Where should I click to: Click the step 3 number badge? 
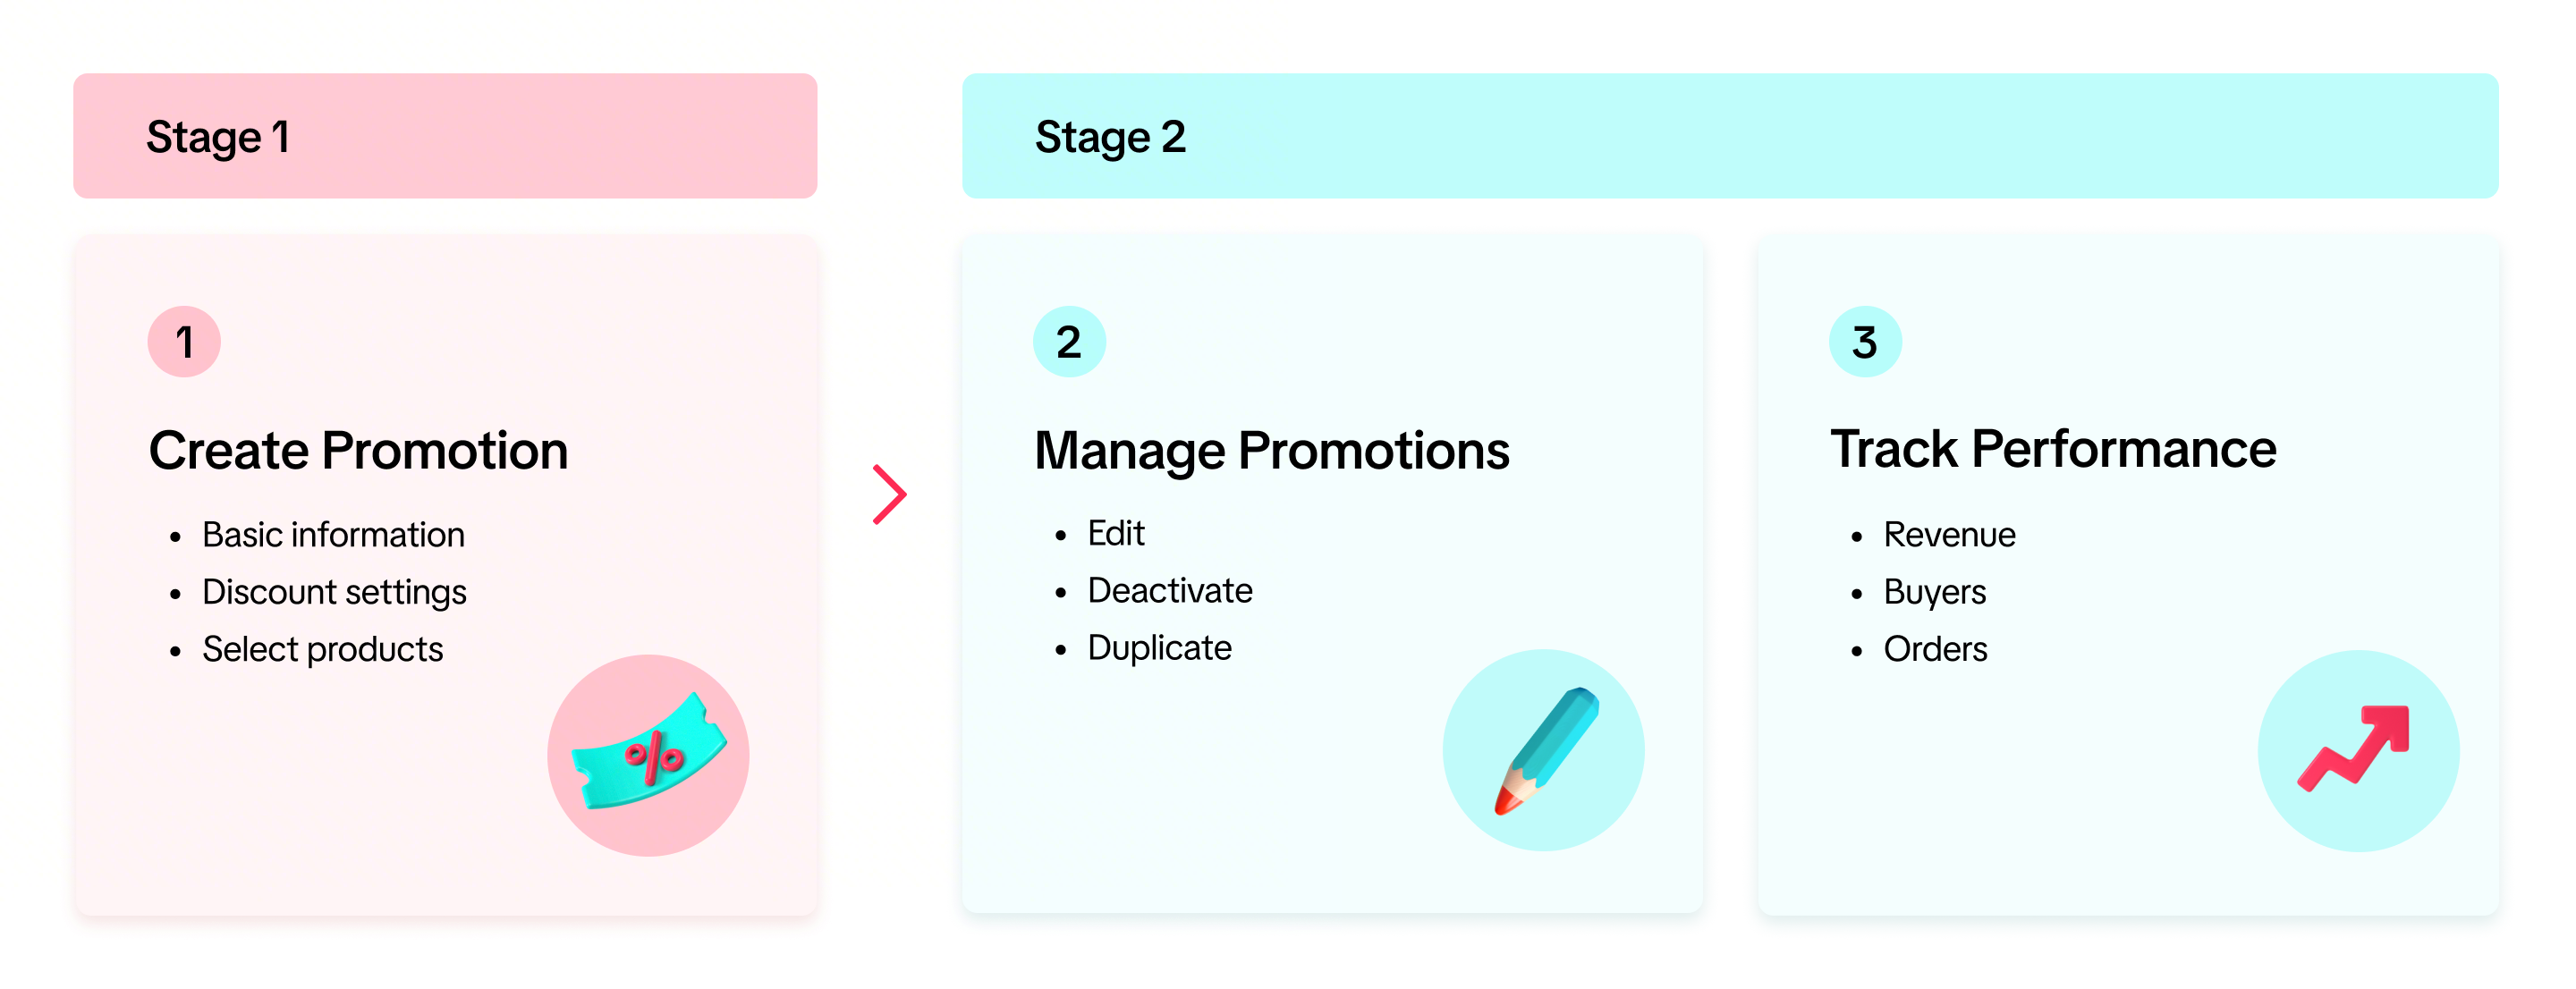1864,342
